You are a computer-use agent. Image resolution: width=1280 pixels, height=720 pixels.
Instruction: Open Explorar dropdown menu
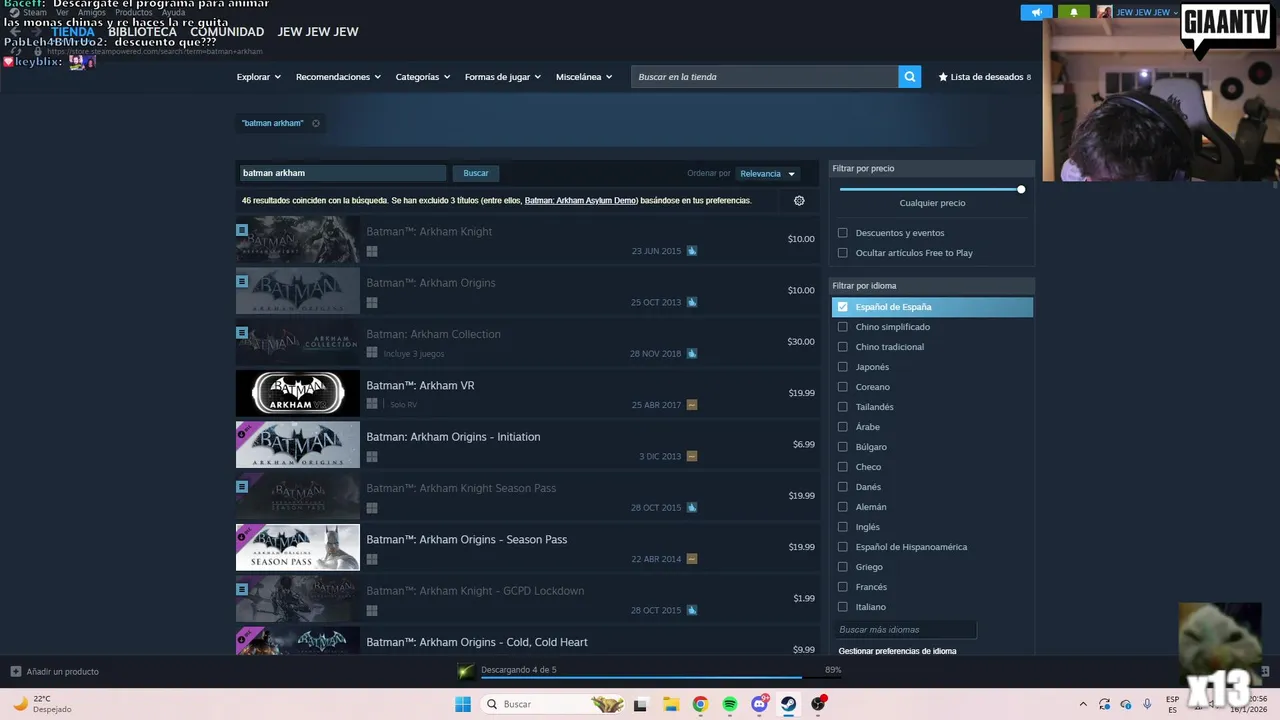click(x=258, y=77)
